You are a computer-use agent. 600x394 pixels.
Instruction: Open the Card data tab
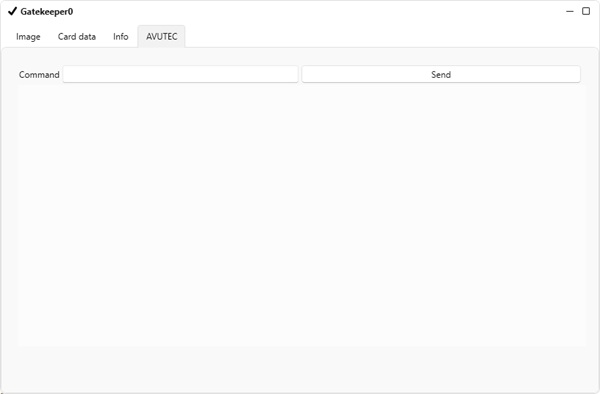77,37
